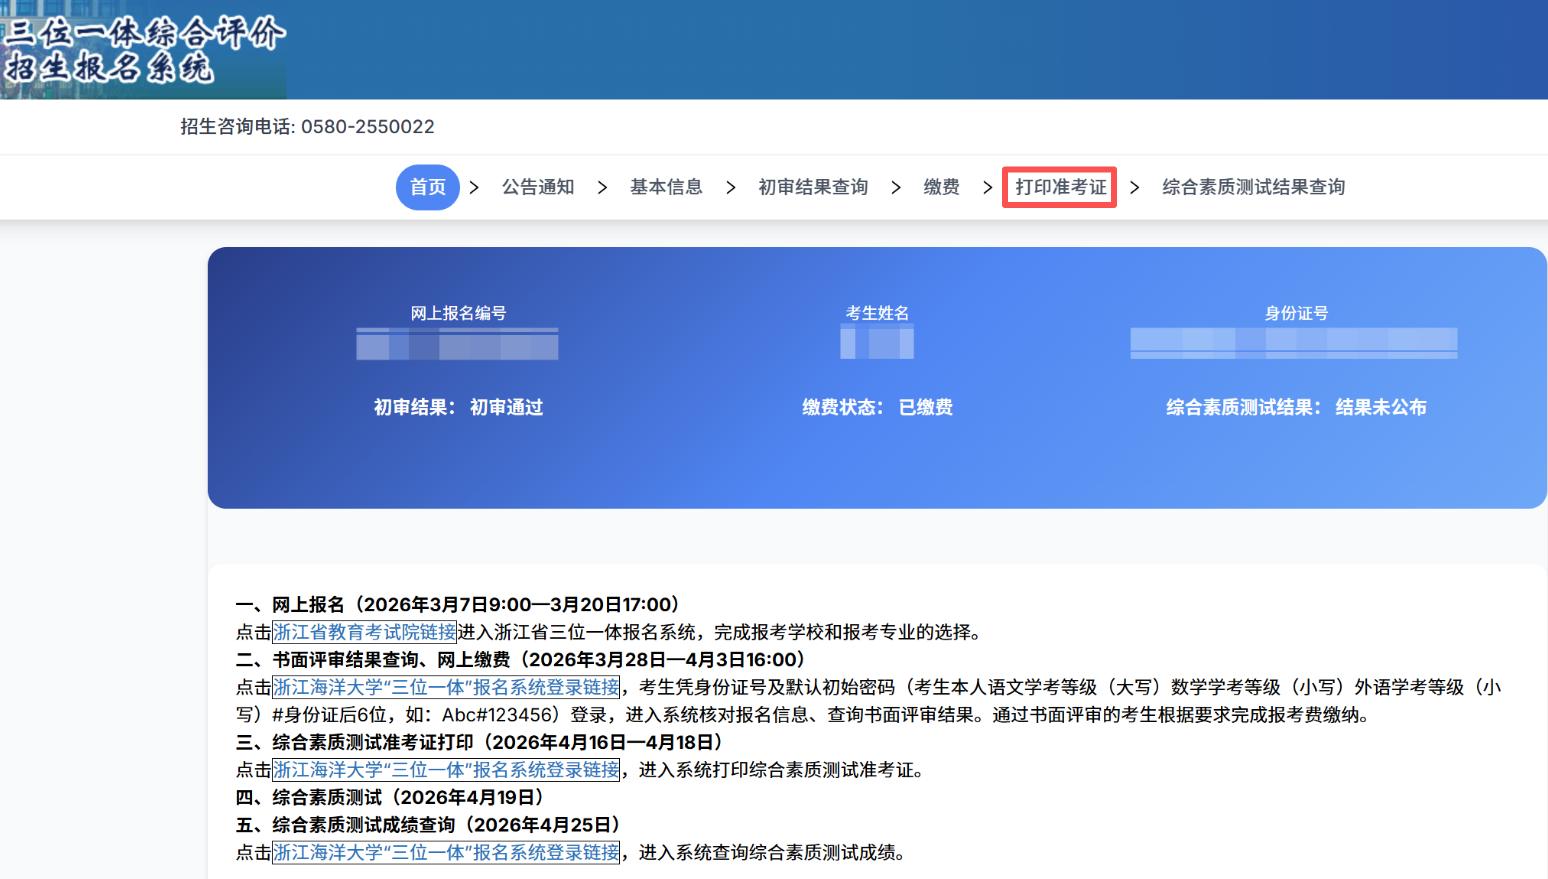Image resolution: width=1548 pixels, height=879 pixels.
Task: Click the 结果未公布 test result status
Action: 1380,407
